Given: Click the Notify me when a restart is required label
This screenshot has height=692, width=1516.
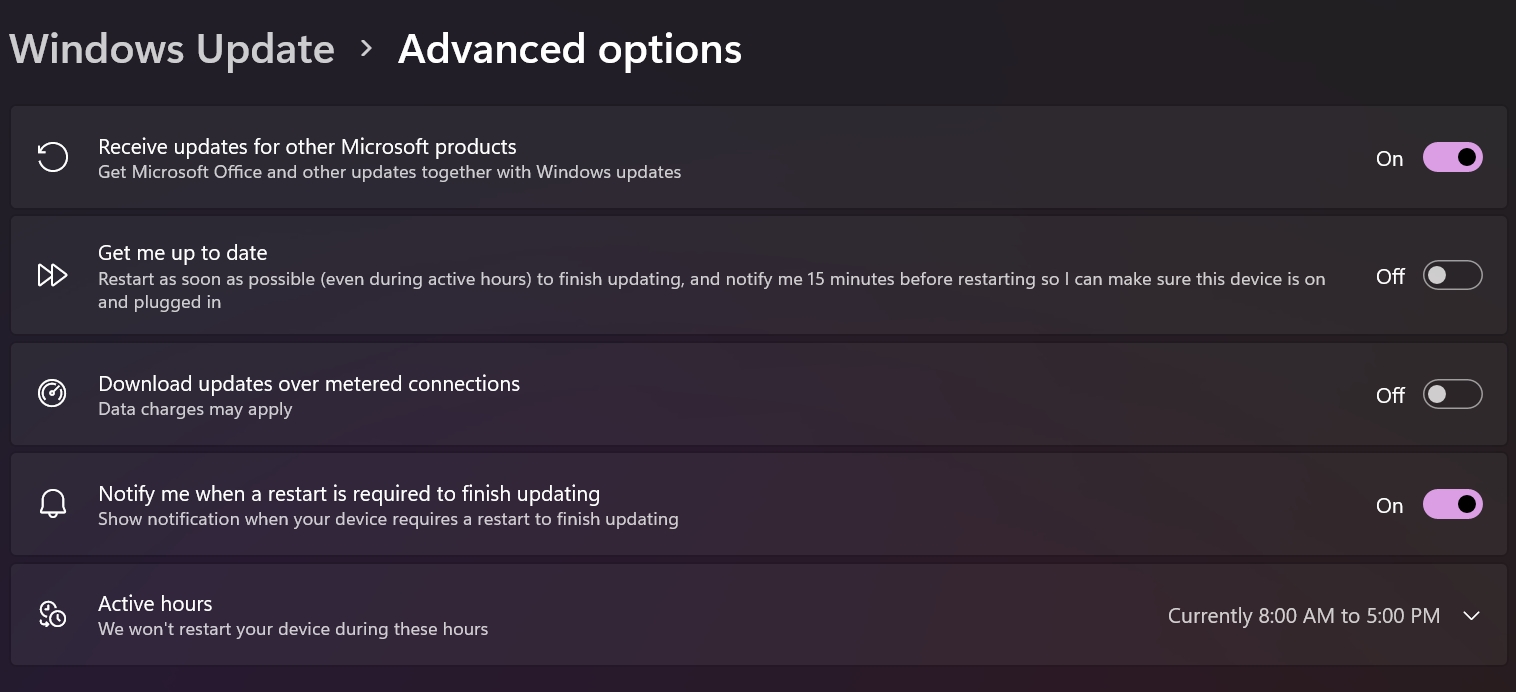Looking at the screenshot, I should pos(349,494).
